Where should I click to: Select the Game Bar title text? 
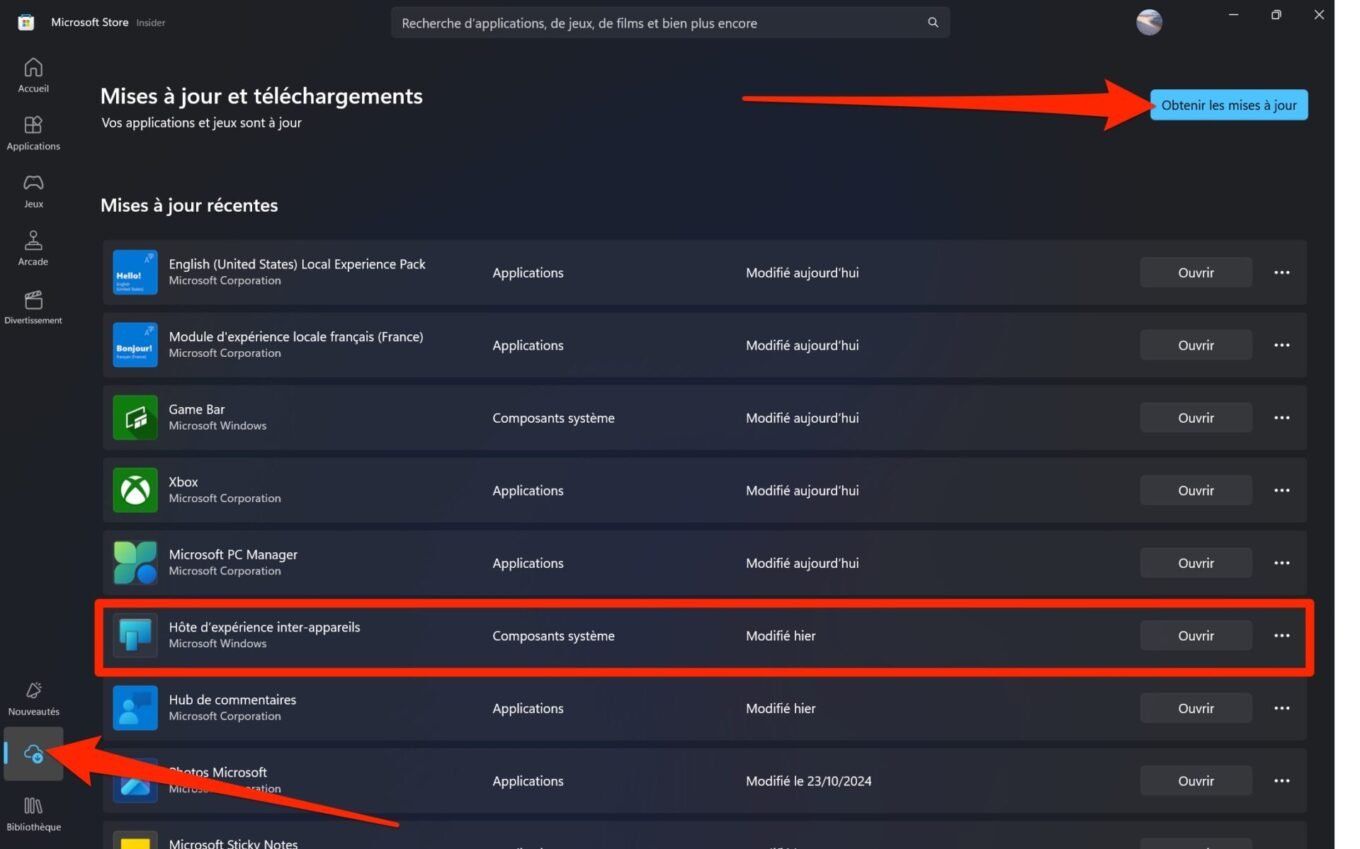(196, 409)
